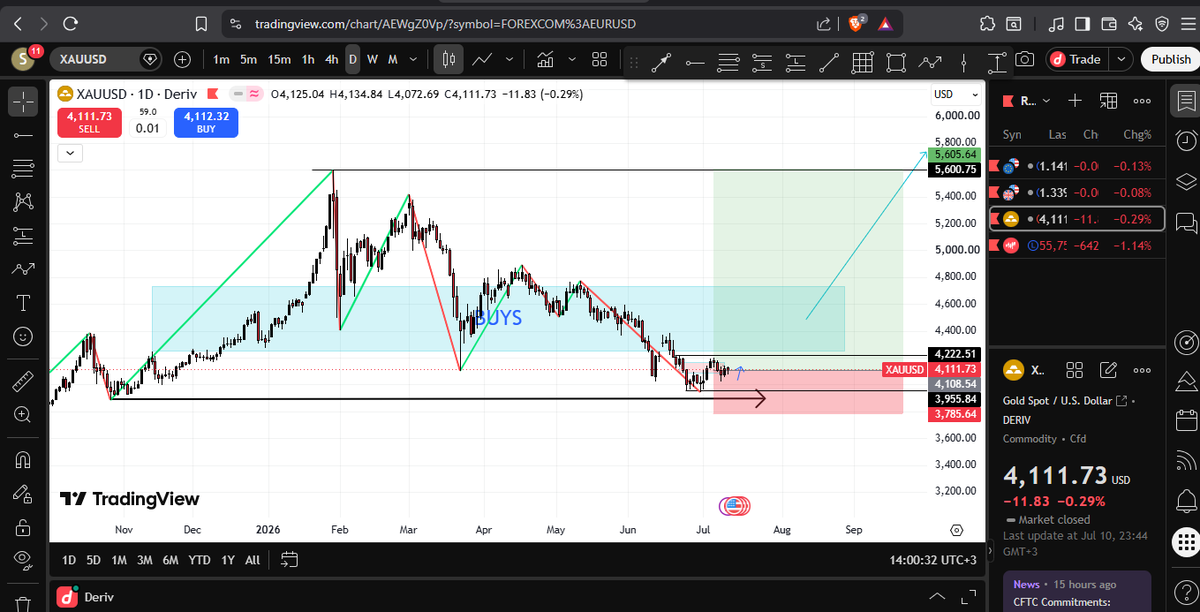The height and width of the screenshot is (612, 1200).
Task: Click the blue BUY 4,112.32 button
Action: pyautogui.click(x=206, y=123)
